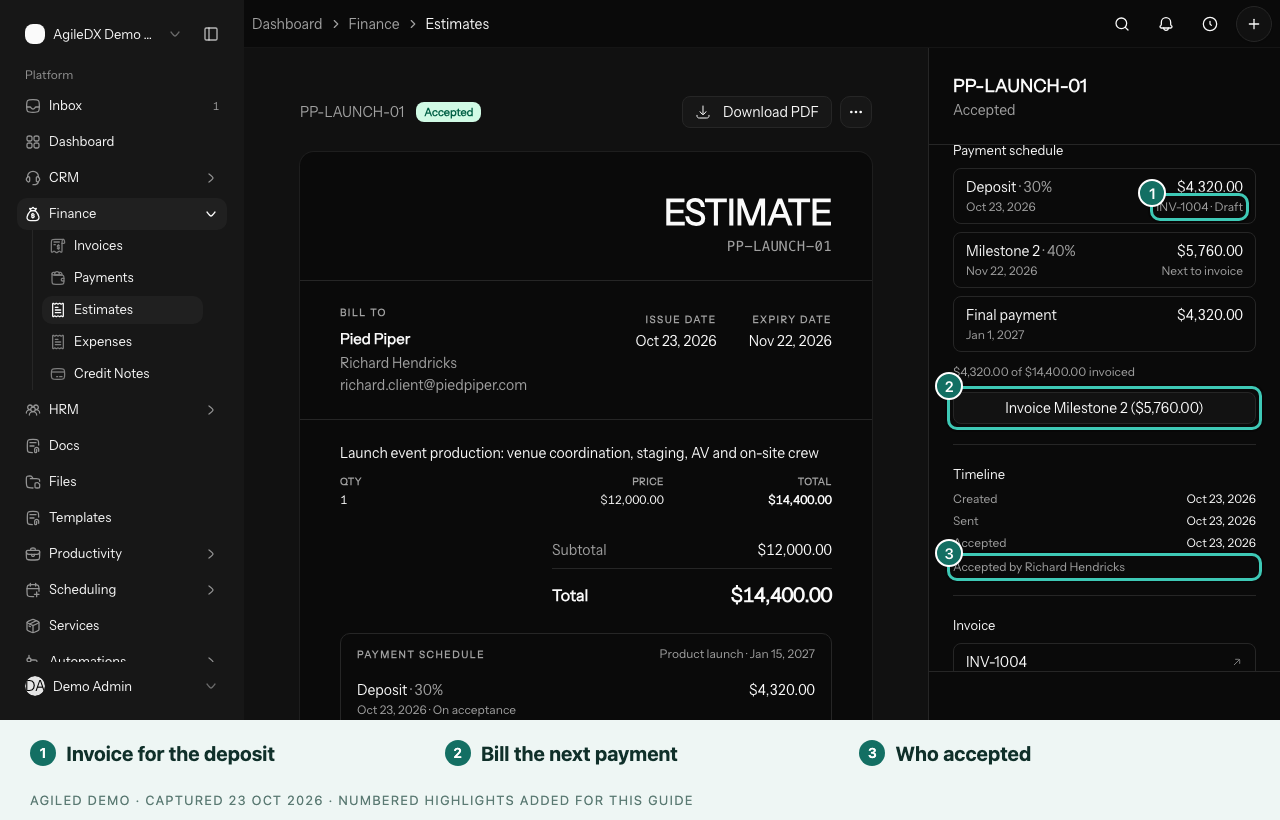Click the Finance breadcrumb link

coord(374,24)
